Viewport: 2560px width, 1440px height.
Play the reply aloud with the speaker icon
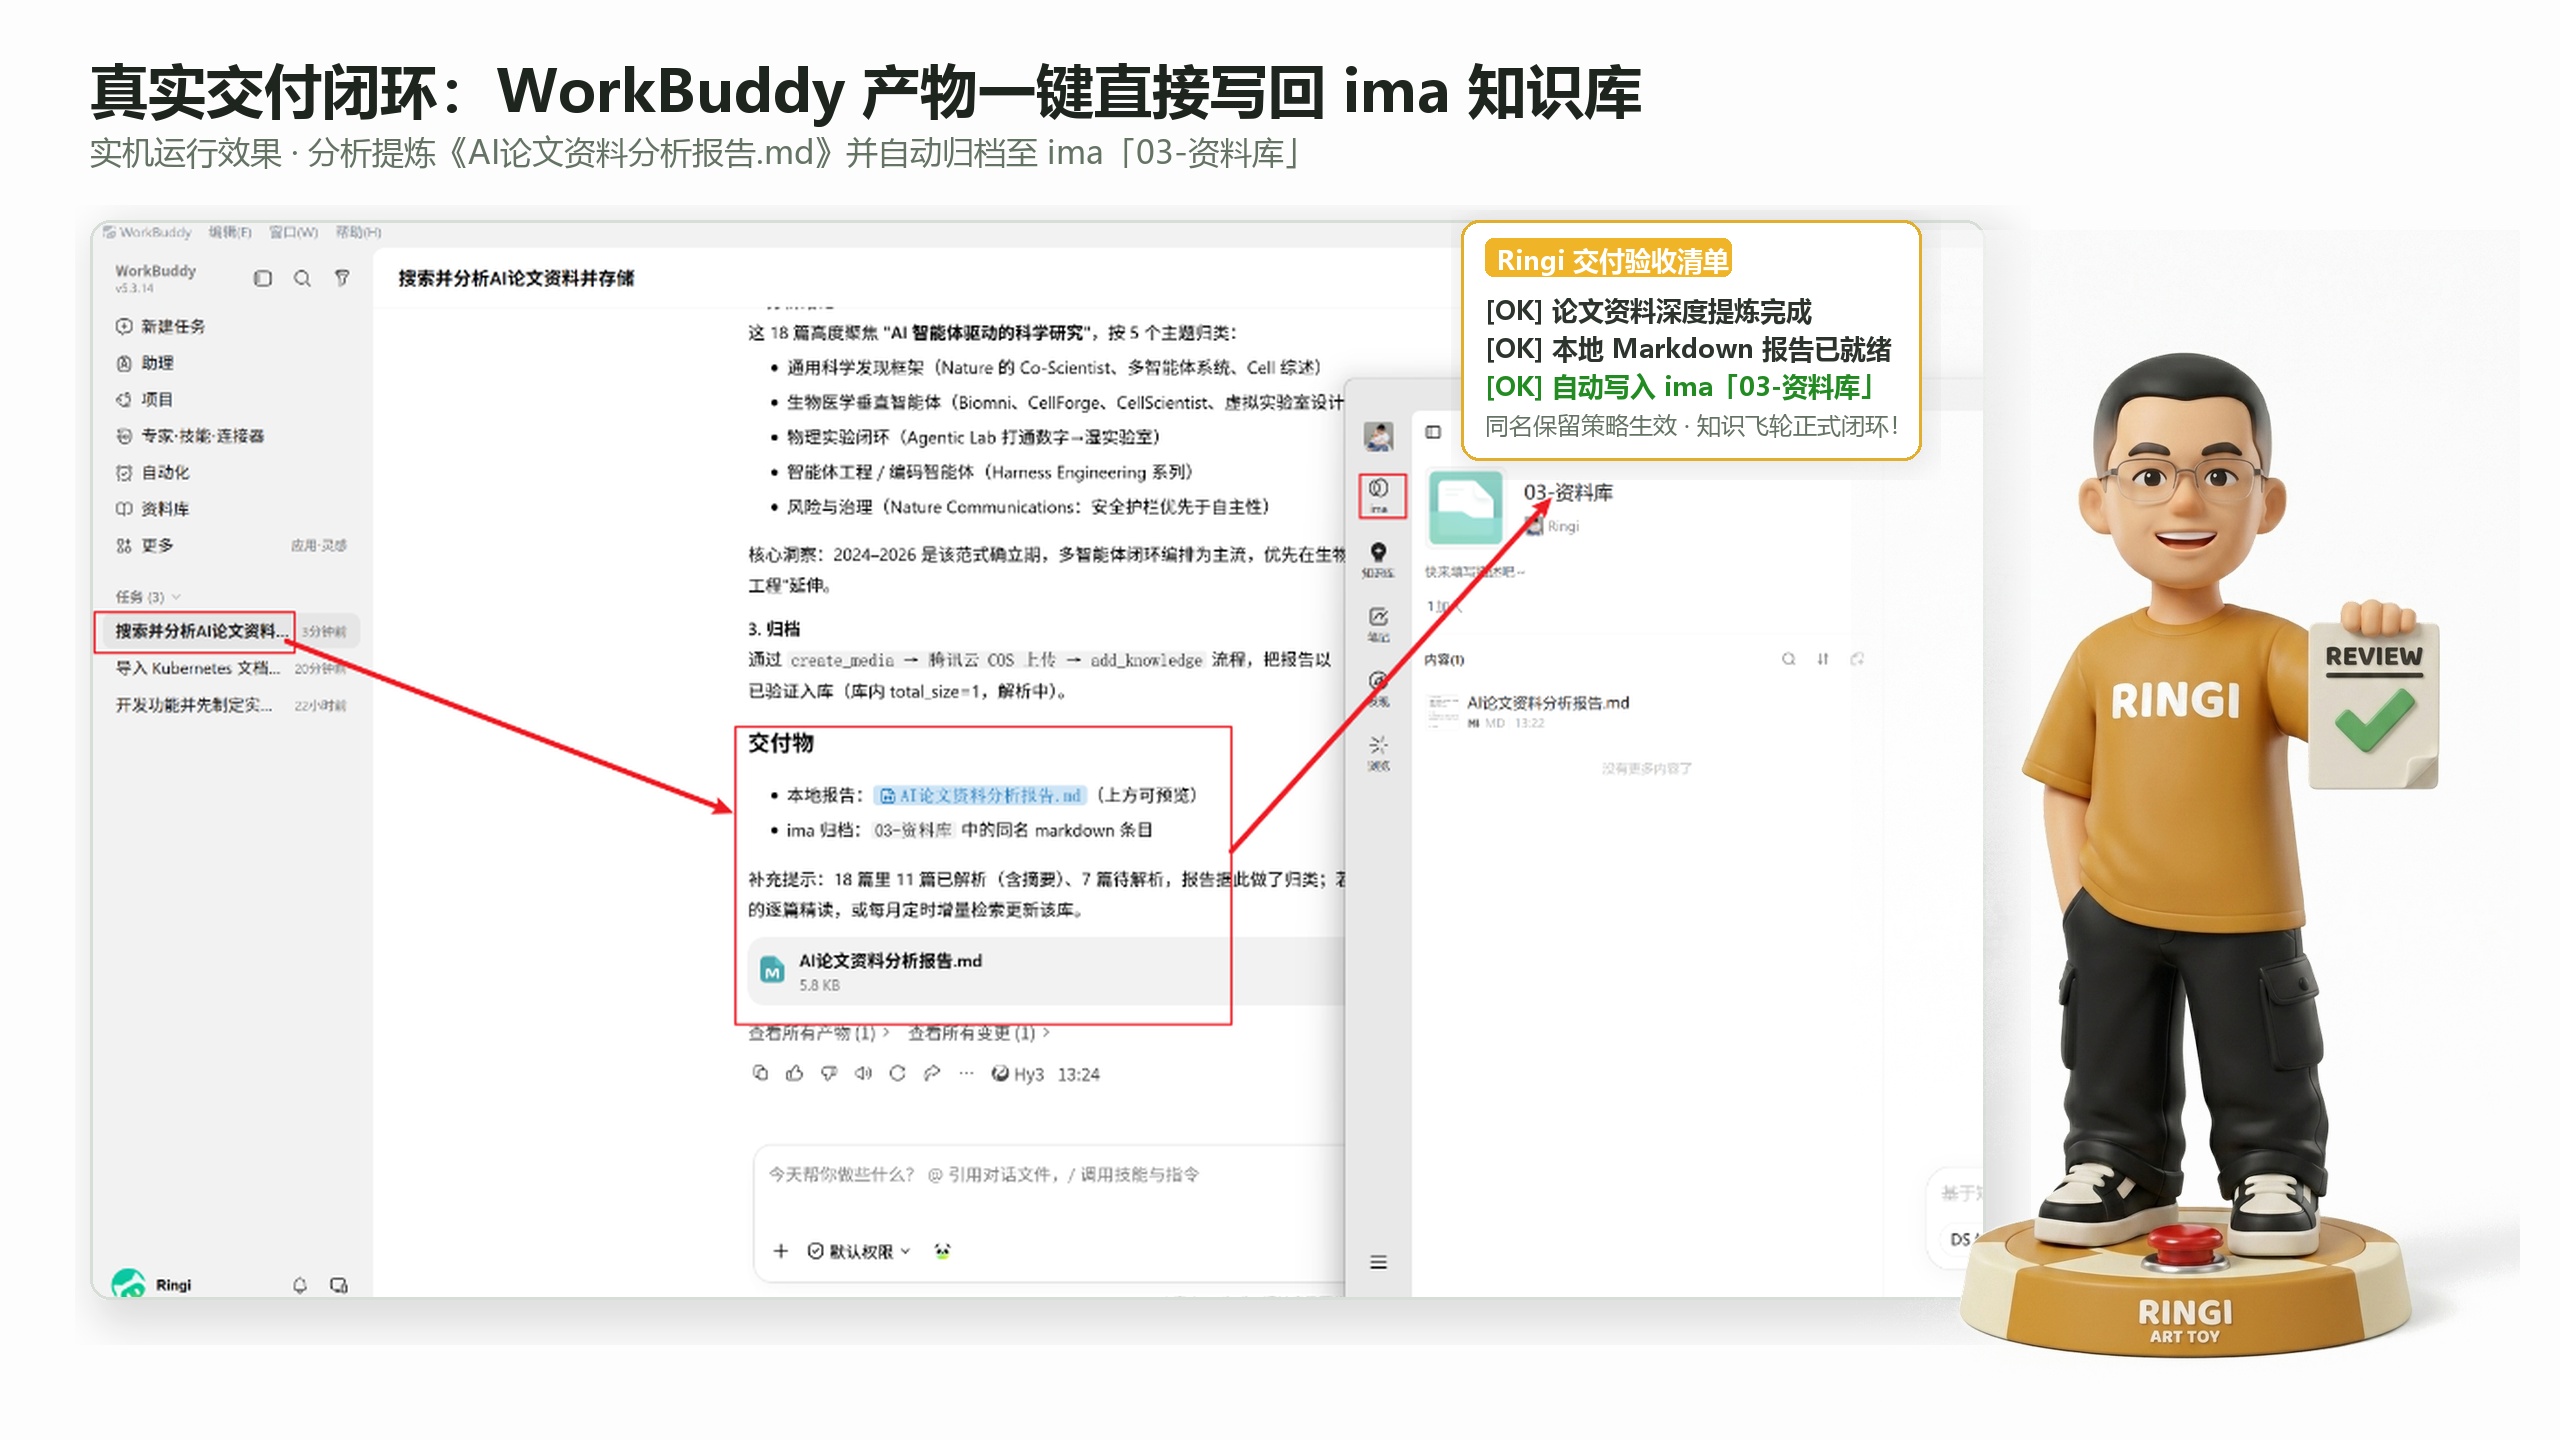tap(863, 1073)
